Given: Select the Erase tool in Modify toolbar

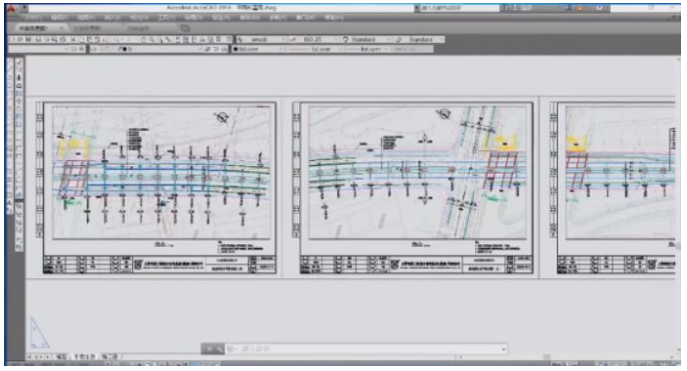Looking at the screenshot, I should tap(19, 62).
